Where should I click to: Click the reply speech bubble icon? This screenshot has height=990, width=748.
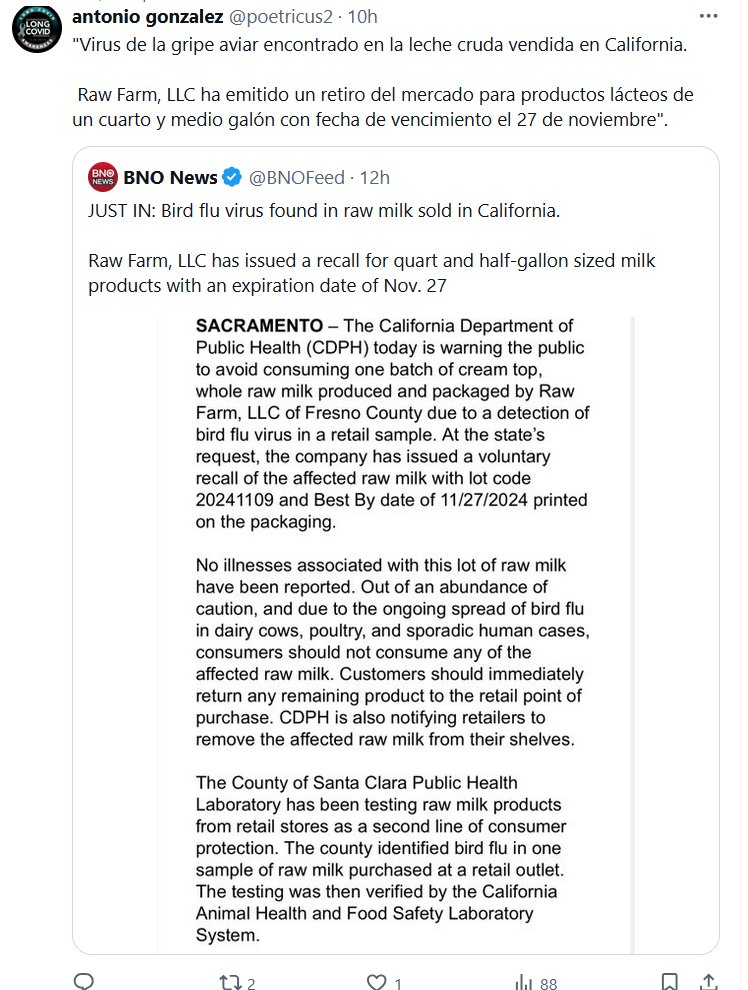click(85, 982)
